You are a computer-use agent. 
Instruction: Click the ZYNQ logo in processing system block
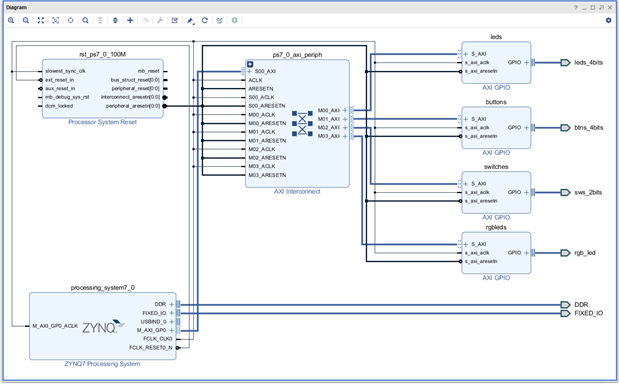[103, 327]
